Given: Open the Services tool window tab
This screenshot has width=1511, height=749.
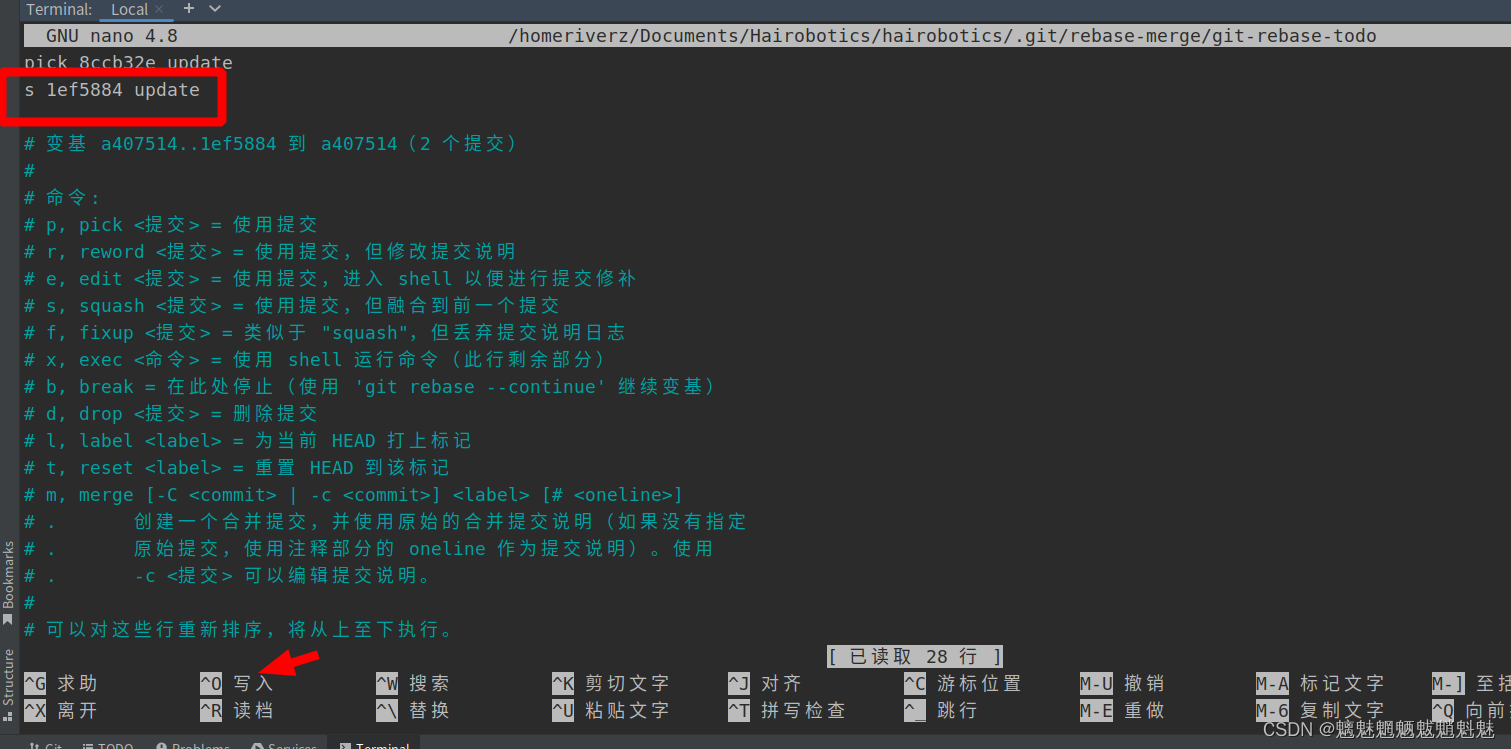Looking at the screenshot, I should 286,746.
